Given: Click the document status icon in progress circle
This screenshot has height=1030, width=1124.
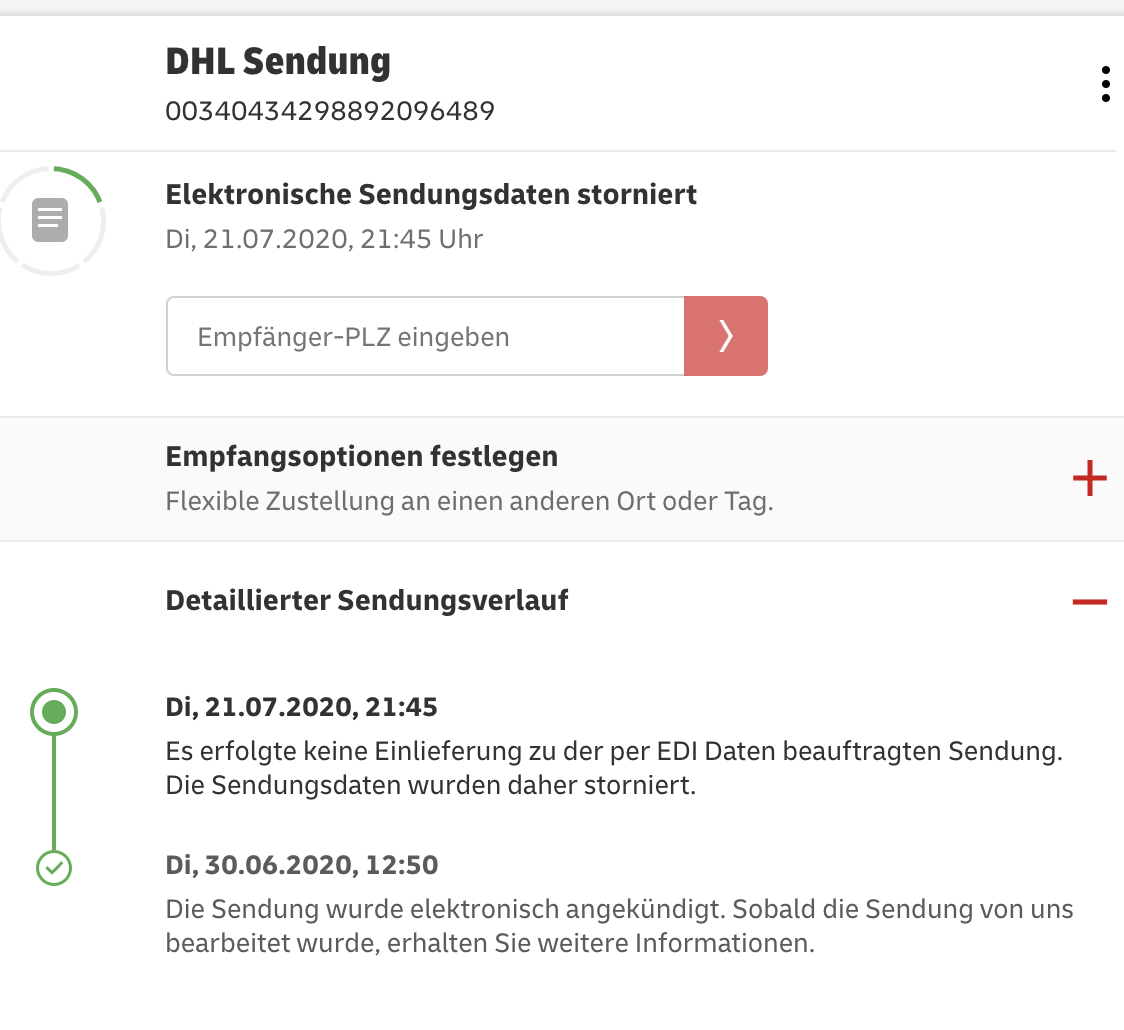Looking at the screenshot, I should [50, 220].
